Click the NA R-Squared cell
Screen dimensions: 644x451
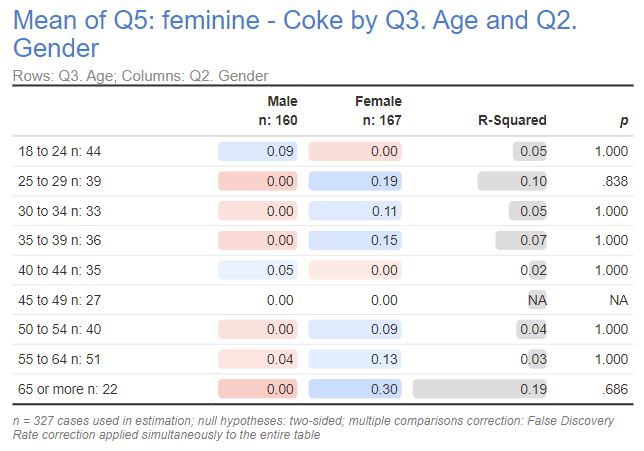[x=537, y=300]
